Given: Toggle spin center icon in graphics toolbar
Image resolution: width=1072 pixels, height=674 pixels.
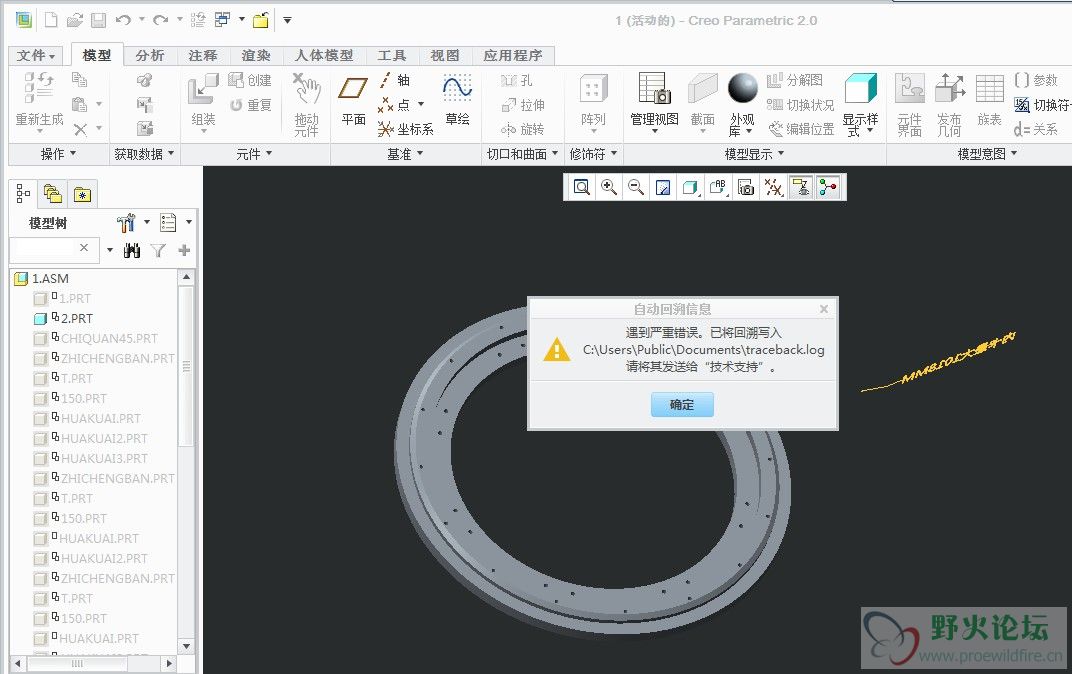Looking at the screenshot, I should tap(828, 187).
